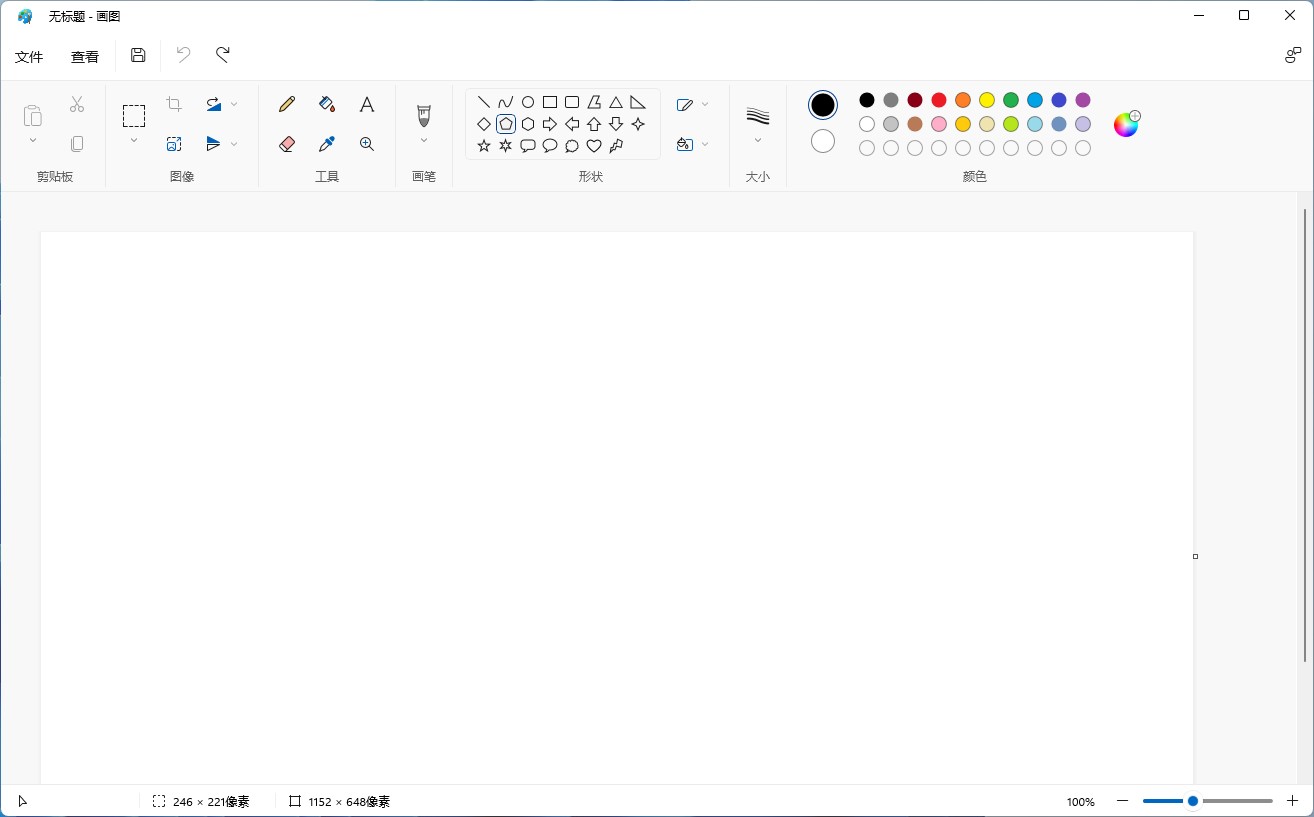Click the Save button
Screen dimensions: 1314x817
138,55
